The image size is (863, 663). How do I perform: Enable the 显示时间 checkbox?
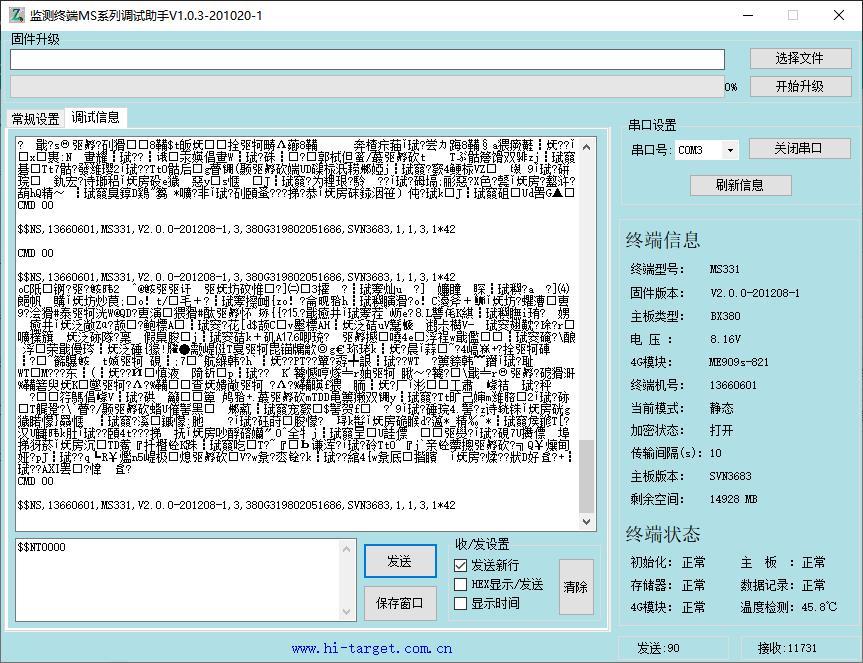[x=461, y=604]
